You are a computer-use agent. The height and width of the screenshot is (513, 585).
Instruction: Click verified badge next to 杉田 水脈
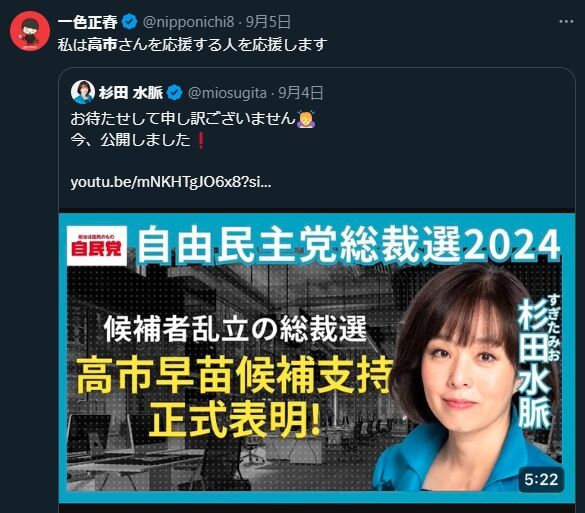click(174, 93)
